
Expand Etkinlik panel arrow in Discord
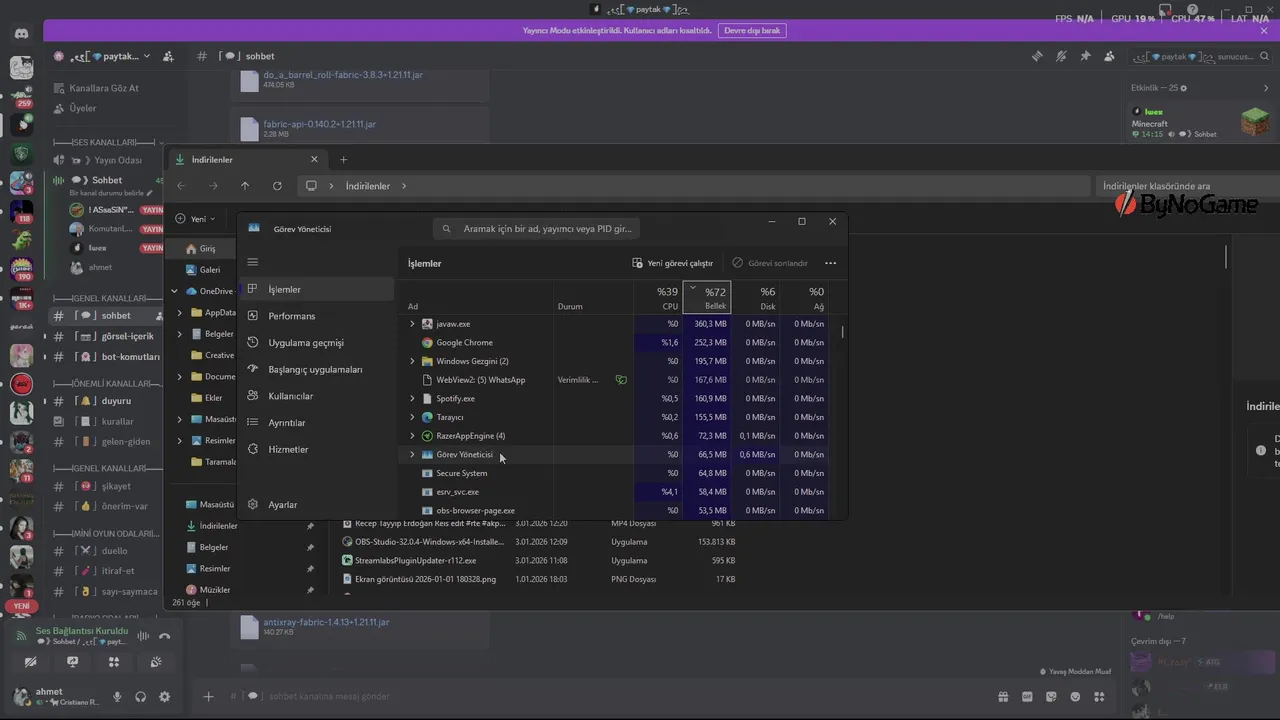[x=1266, y=88]
